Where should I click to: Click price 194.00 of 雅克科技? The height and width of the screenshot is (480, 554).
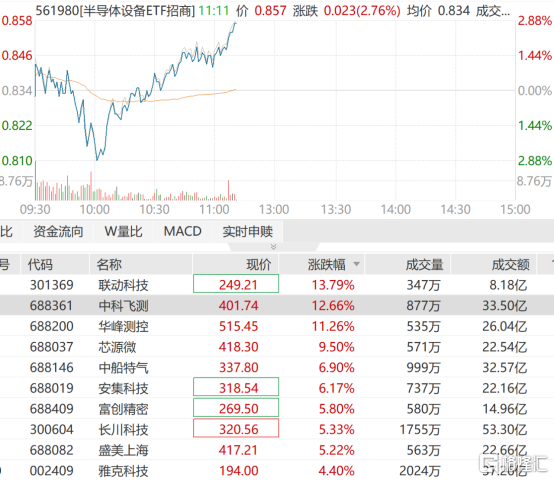(238, 471)
